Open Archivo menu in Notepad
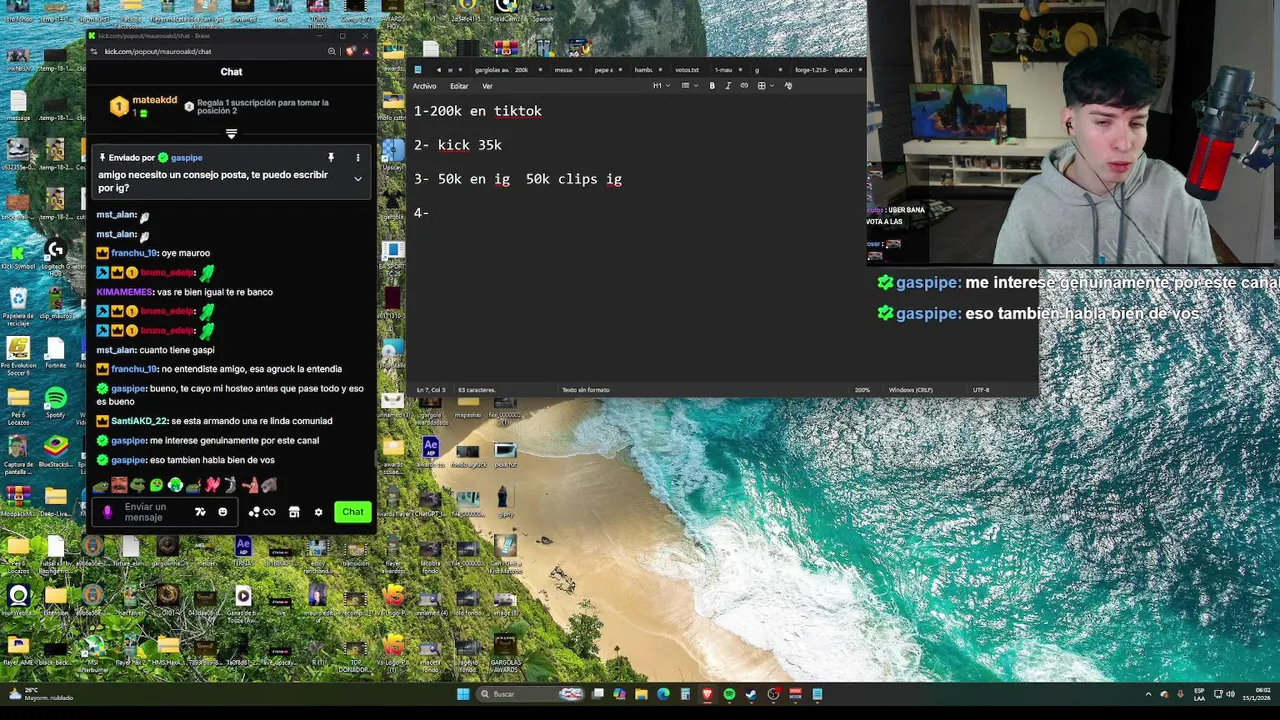Image resolution: width=1280 pixels, height=720 pixels. 424,86
